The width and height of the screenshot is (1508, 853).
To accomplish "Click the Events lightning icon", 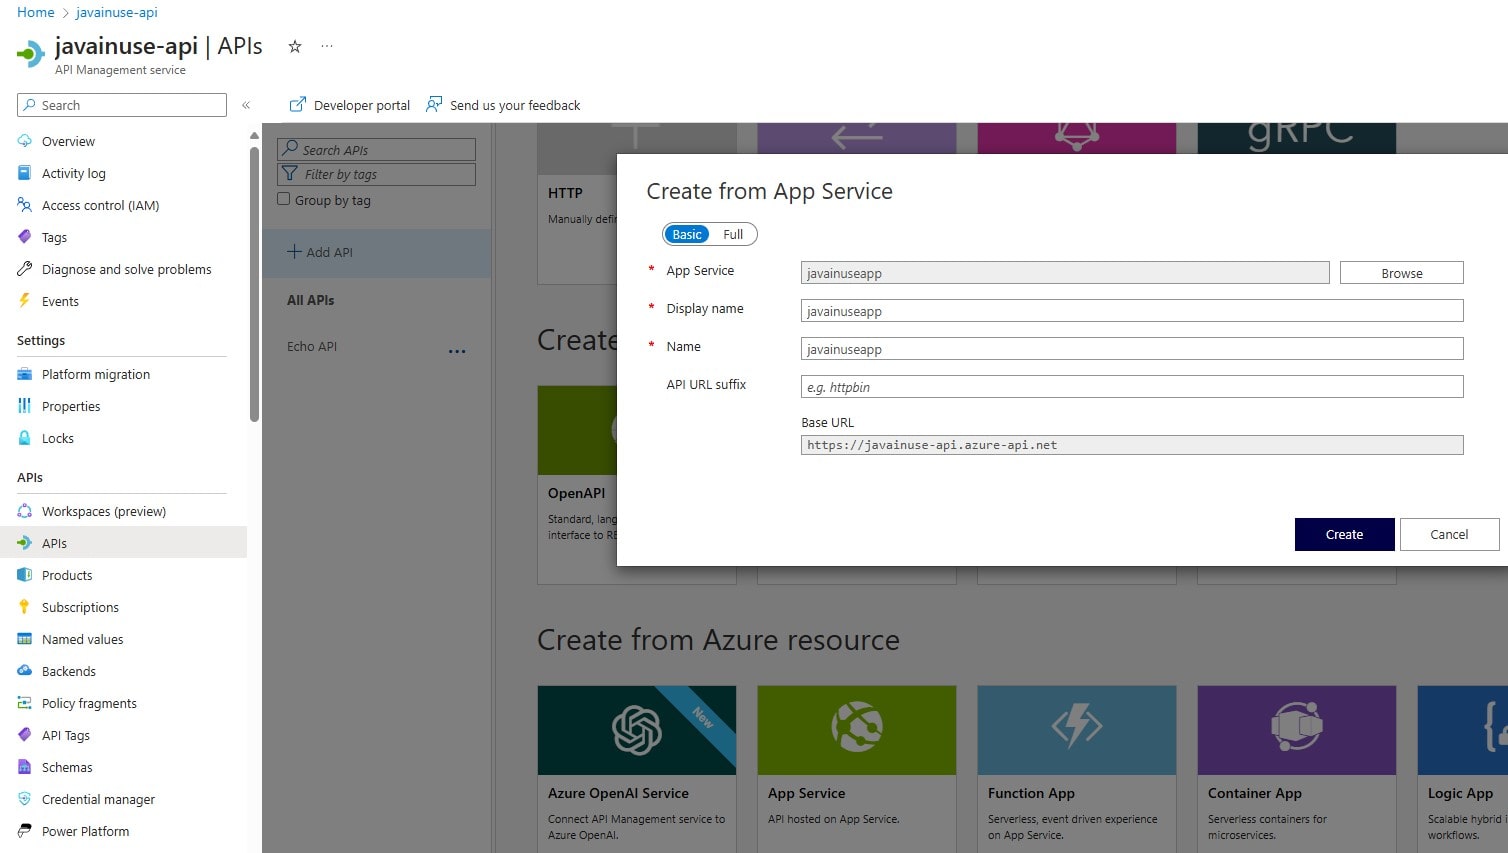I will coord(25,301).
